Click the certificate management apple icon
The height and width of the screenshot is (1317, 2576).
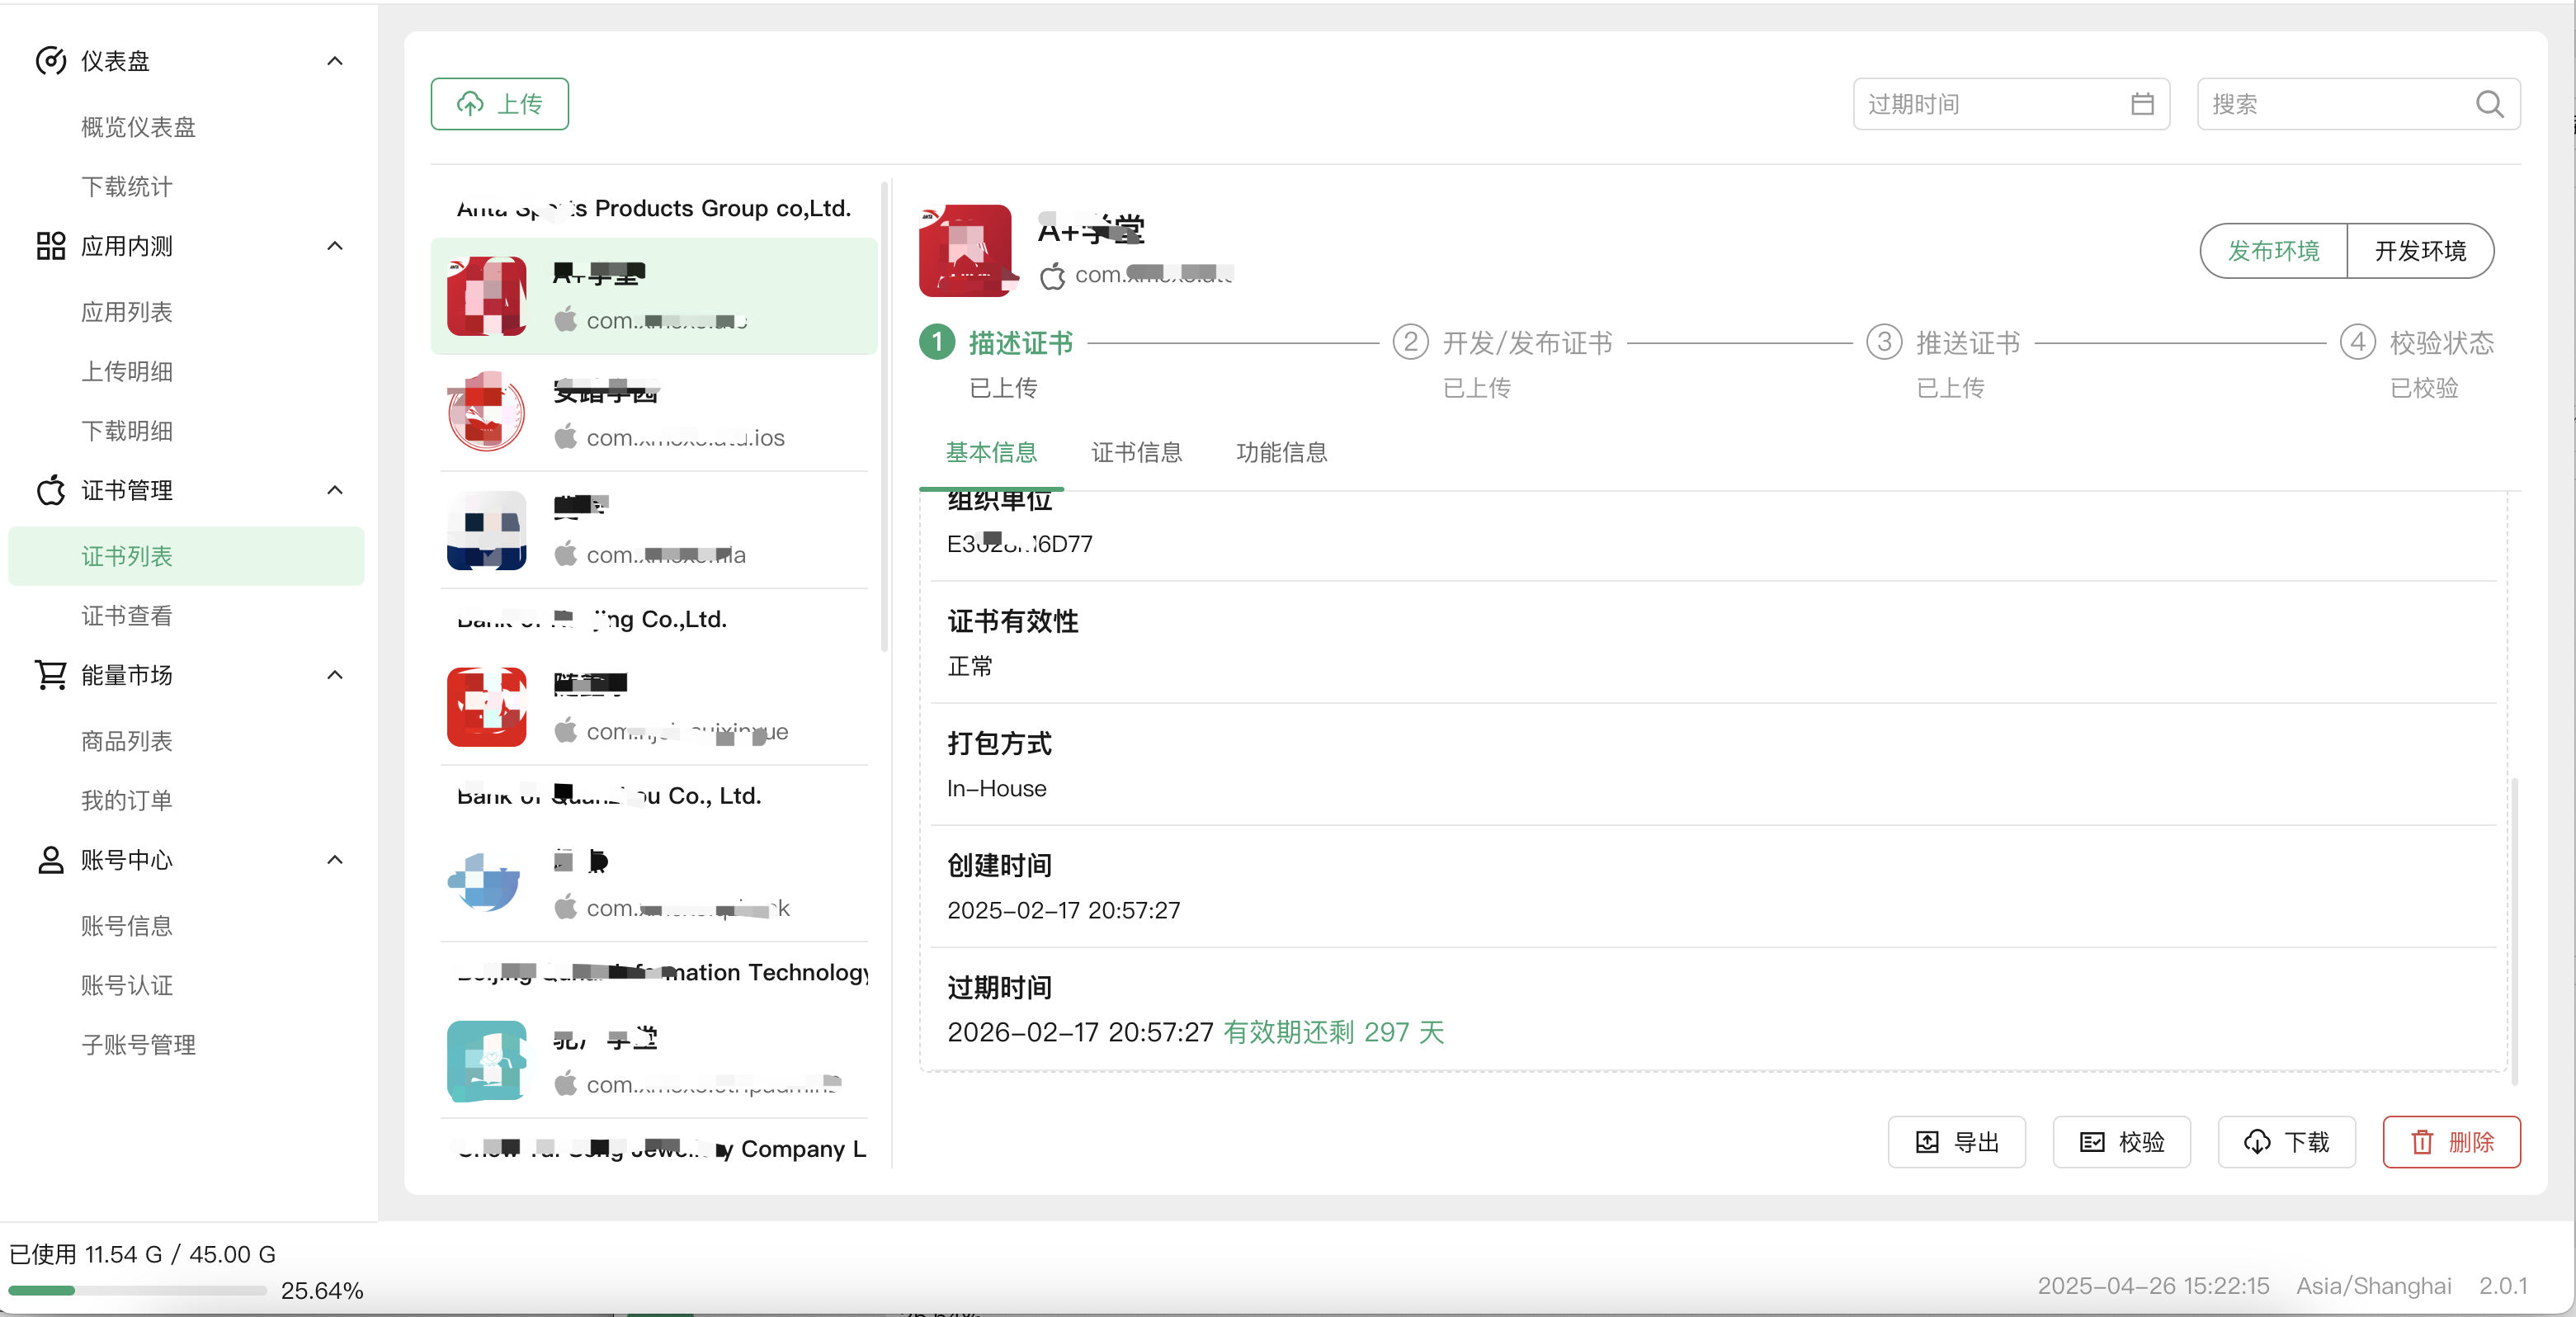point(51,490)
